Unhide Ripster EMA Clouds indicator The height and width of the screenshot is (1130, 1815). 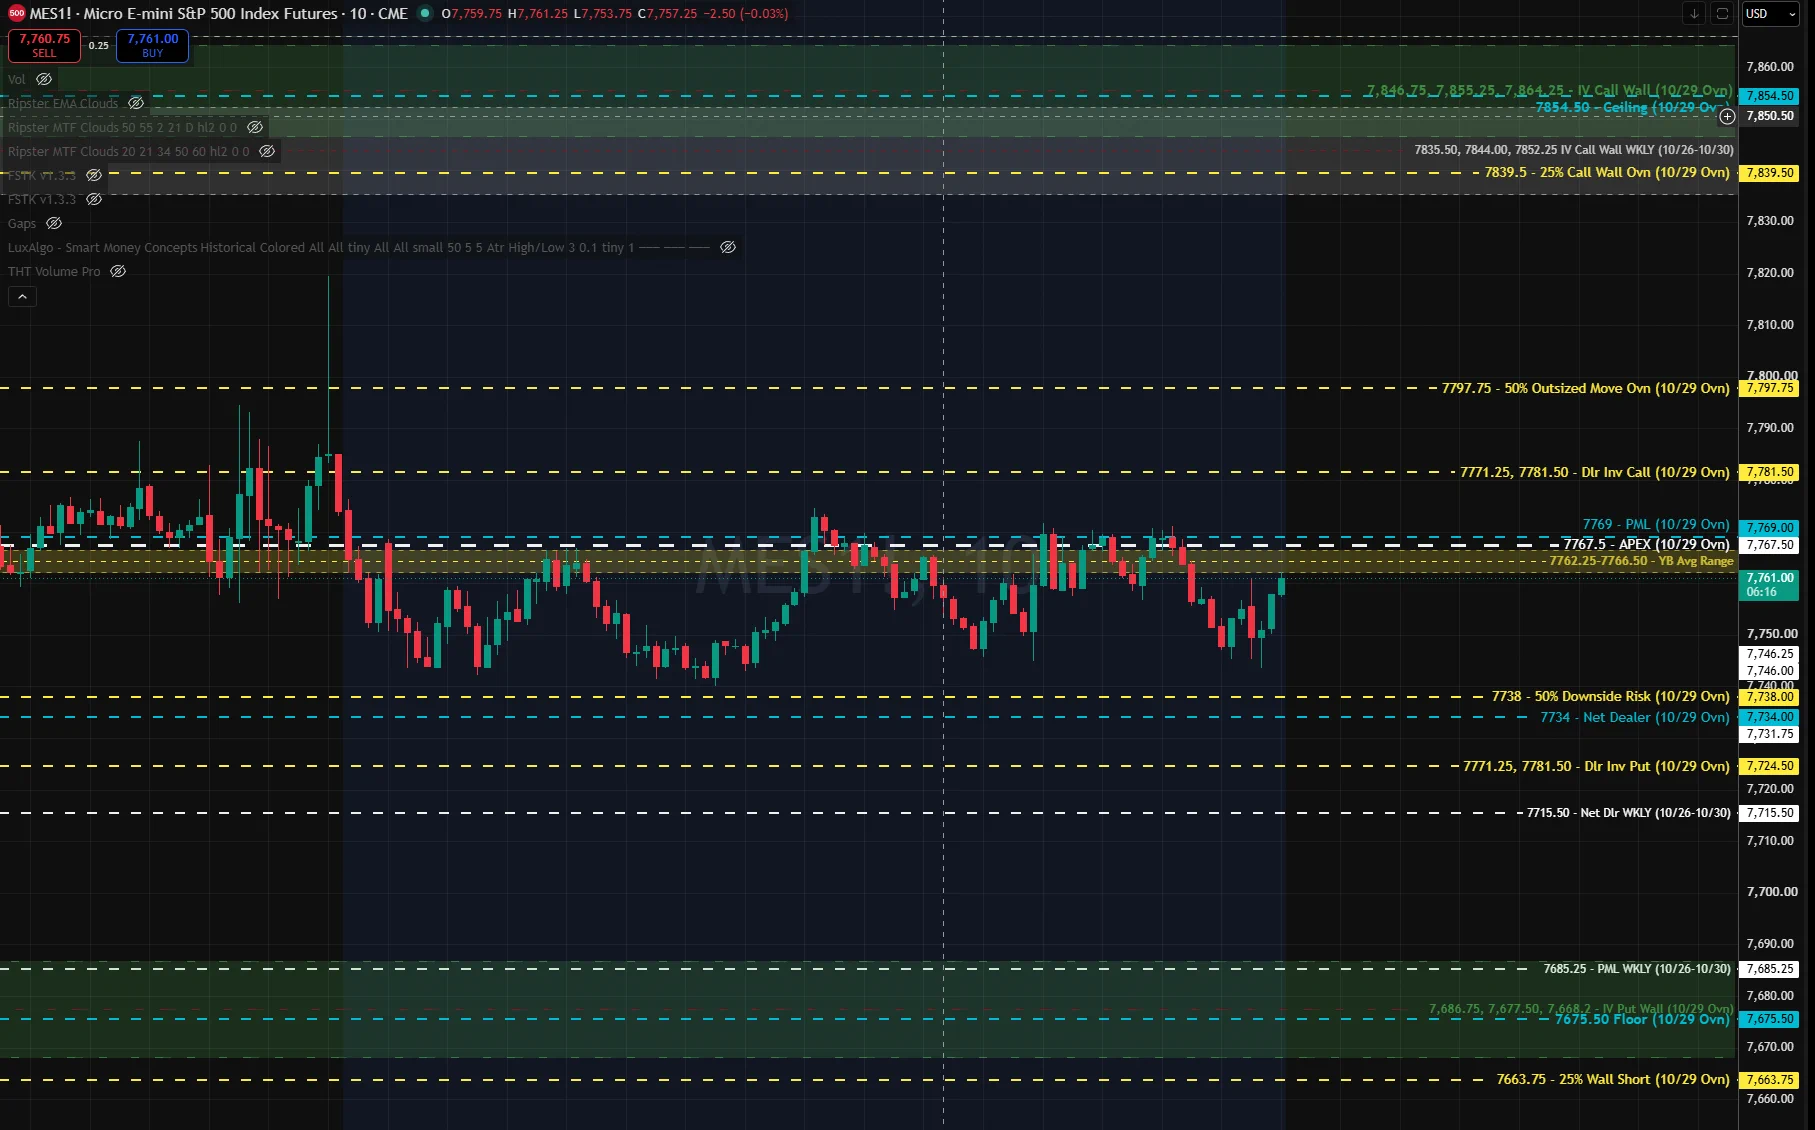coord(136,103)
